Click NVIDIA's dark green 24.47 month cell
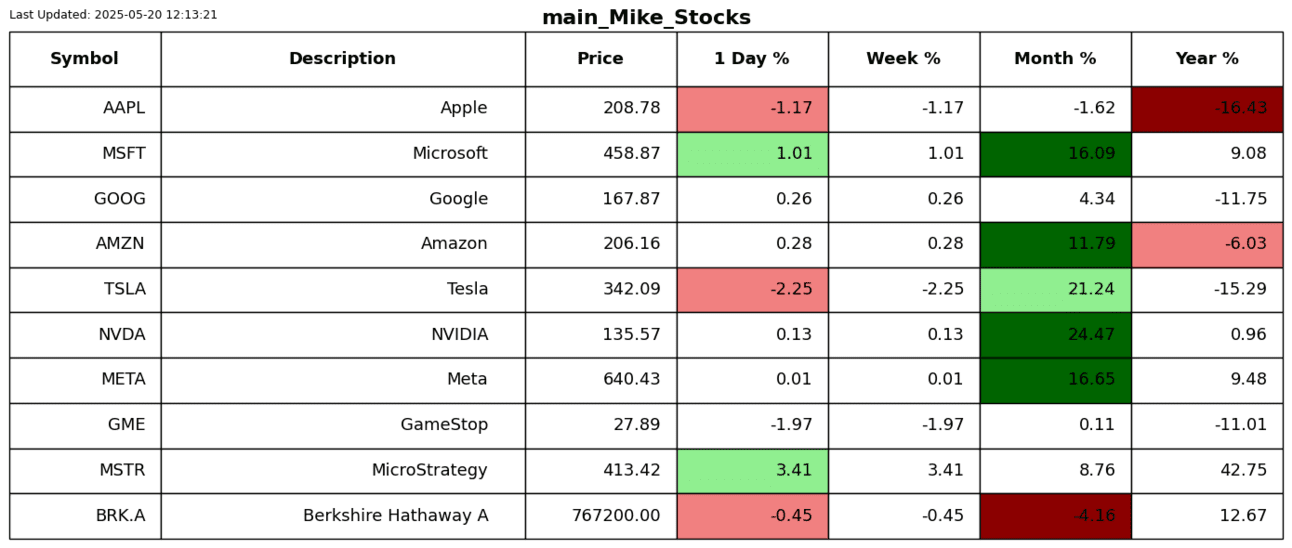1292x548 pixels. click(x=1055, y=335)
